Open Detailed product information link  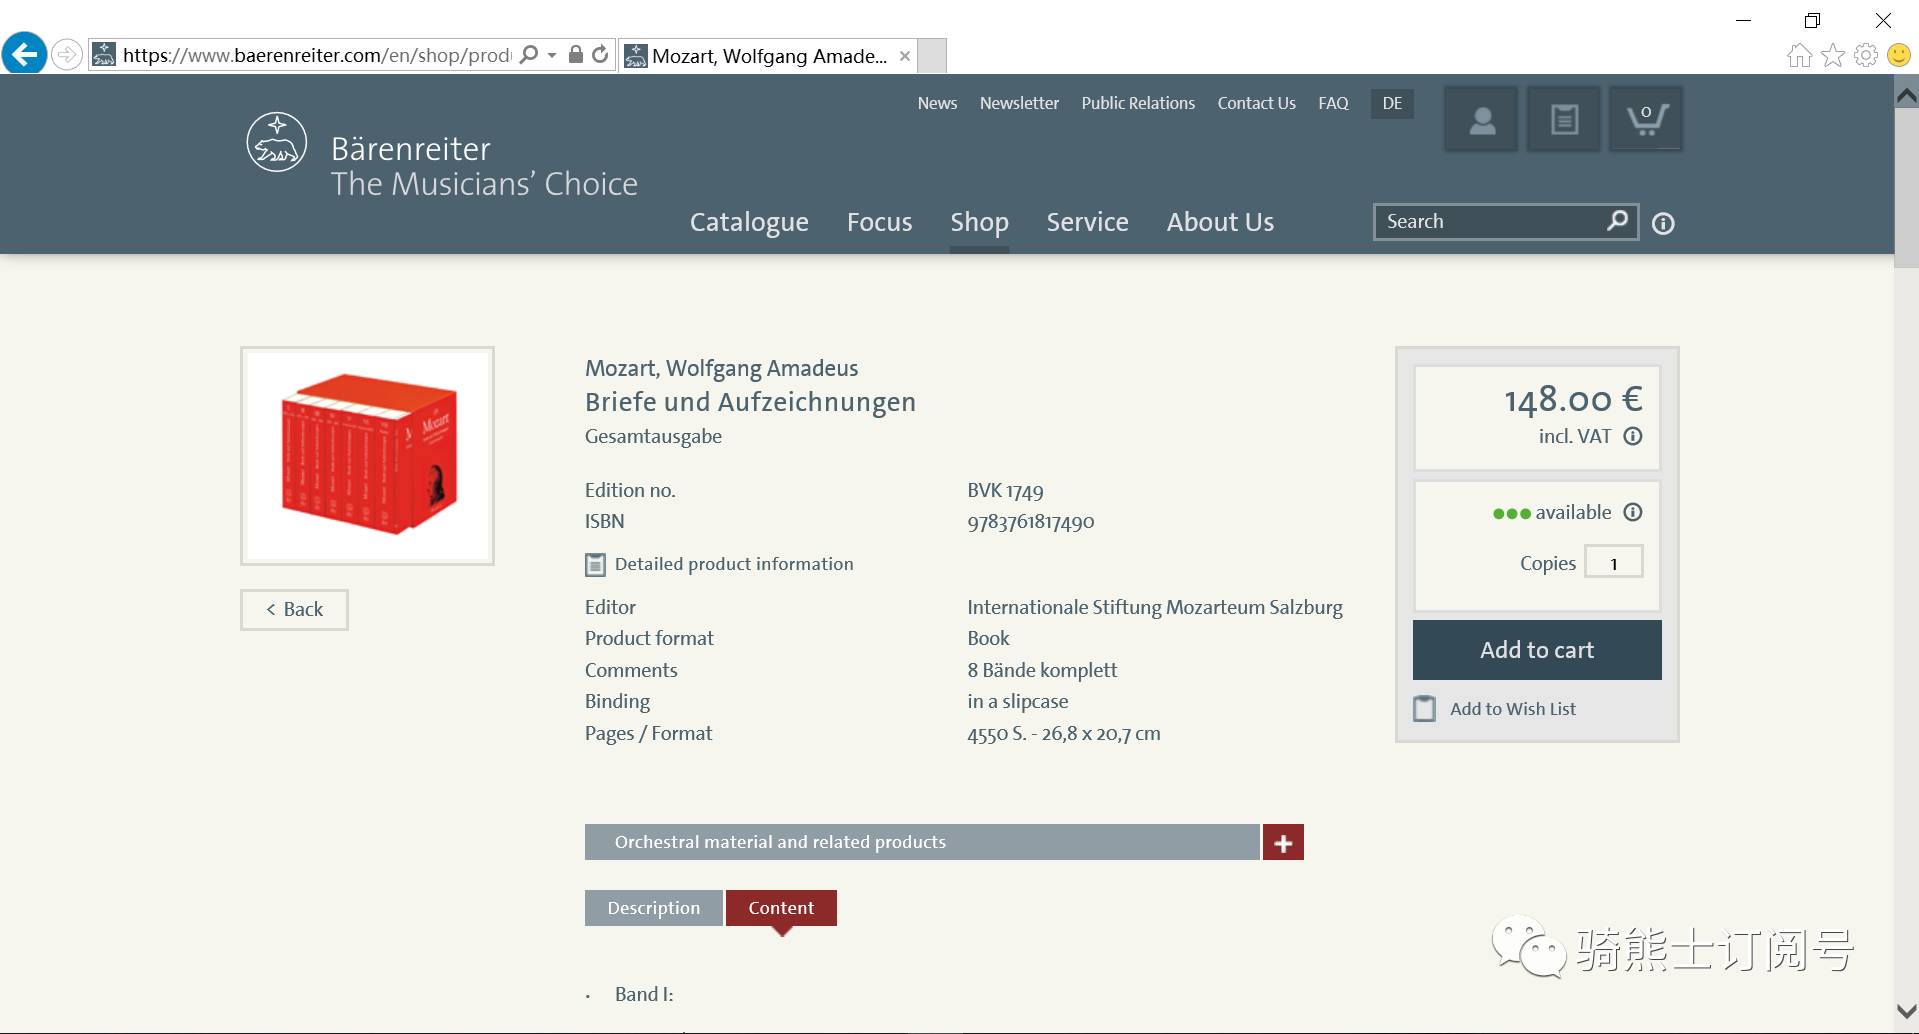(734, 564)
